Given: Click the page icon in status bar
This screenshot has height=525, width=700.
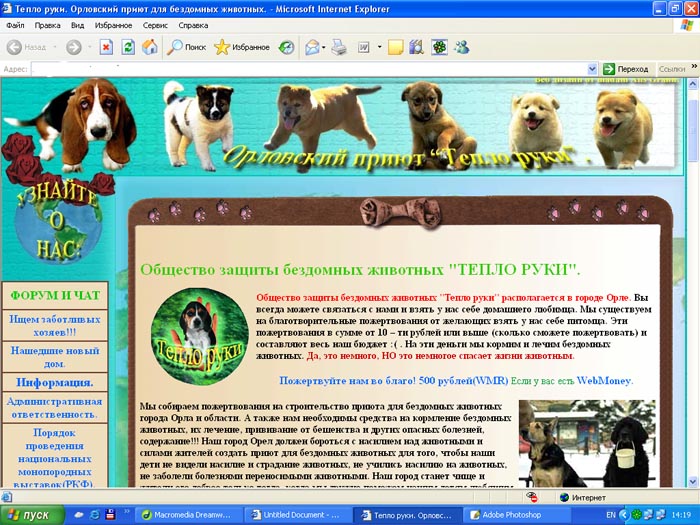Looking at the screenshot, I should (x=6, y=497).
